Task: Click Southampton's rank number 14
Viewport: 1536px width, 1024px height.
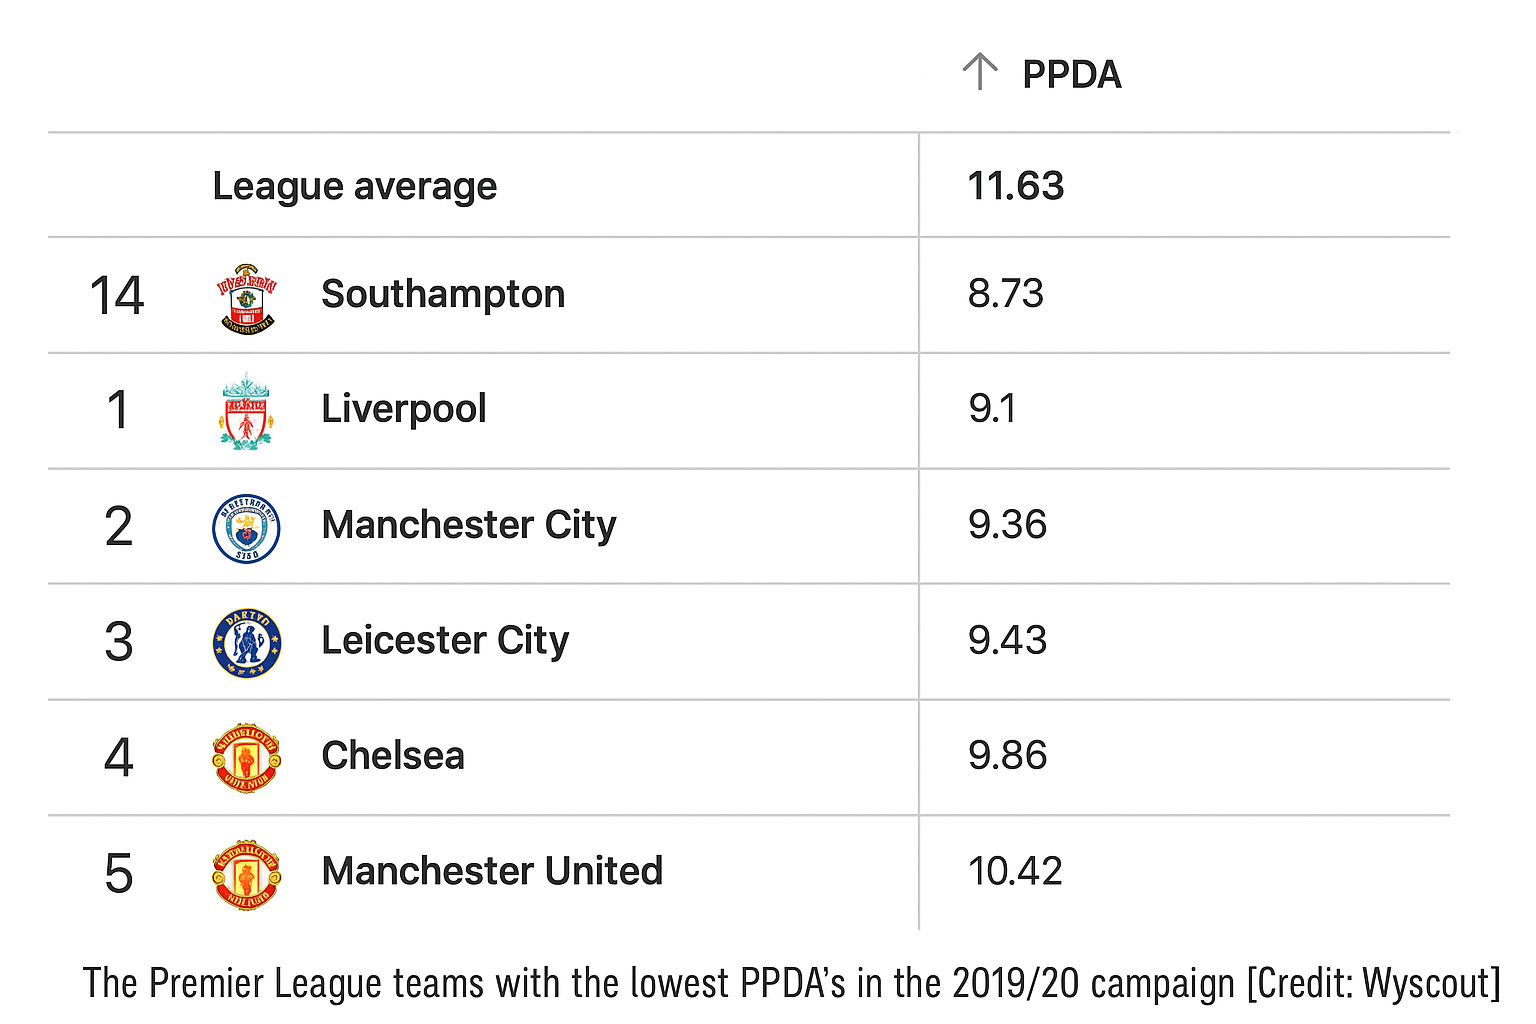Action: [x=117, y=297]
